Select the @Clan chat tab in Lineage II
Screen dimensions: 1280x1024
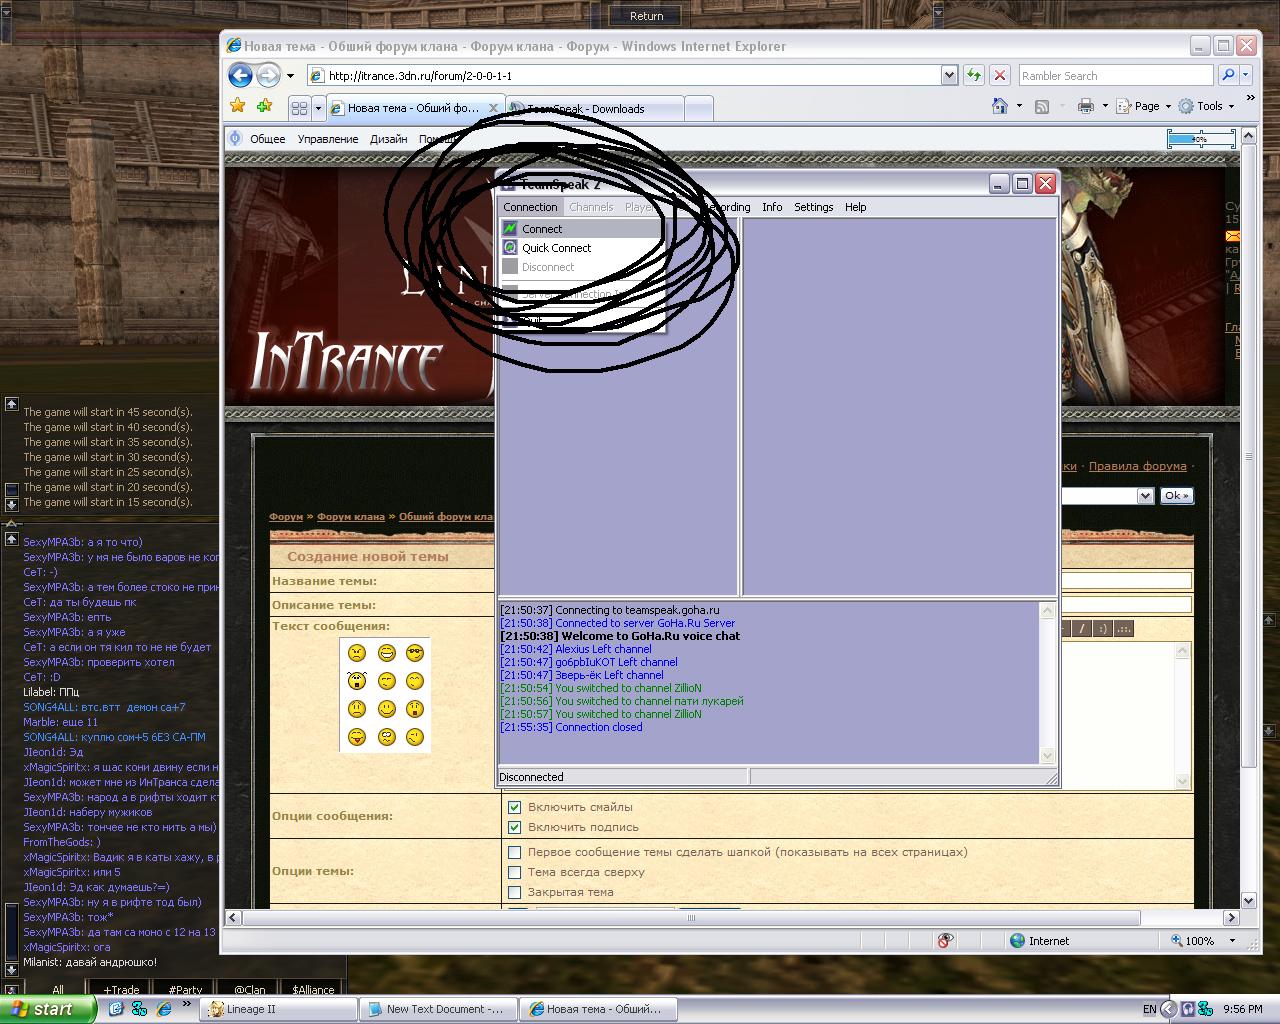pyautogui.click(x=250, y=990)
